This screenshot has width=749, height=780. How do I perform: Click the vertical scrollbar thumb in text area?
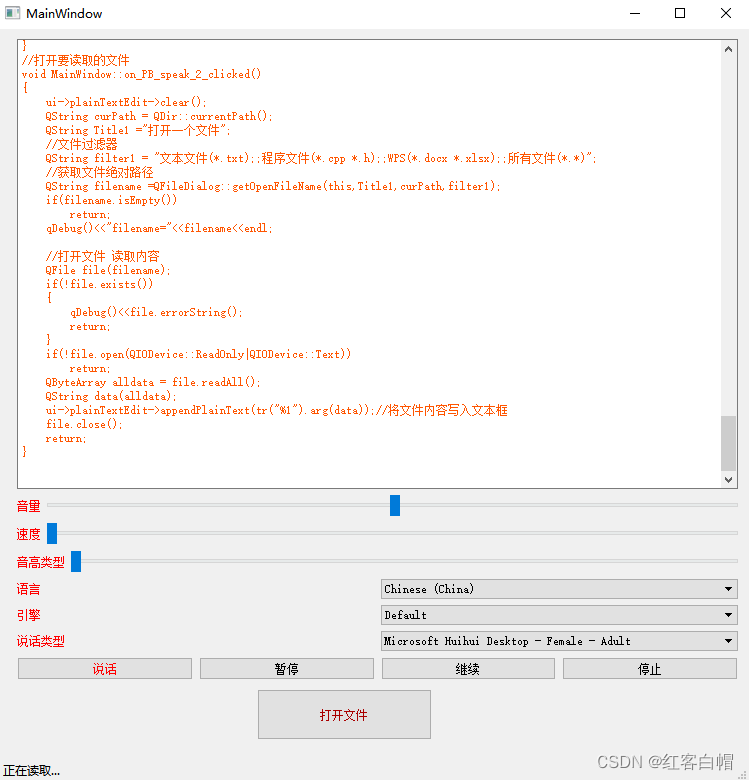pyautogui.click(x=728, y=443)
